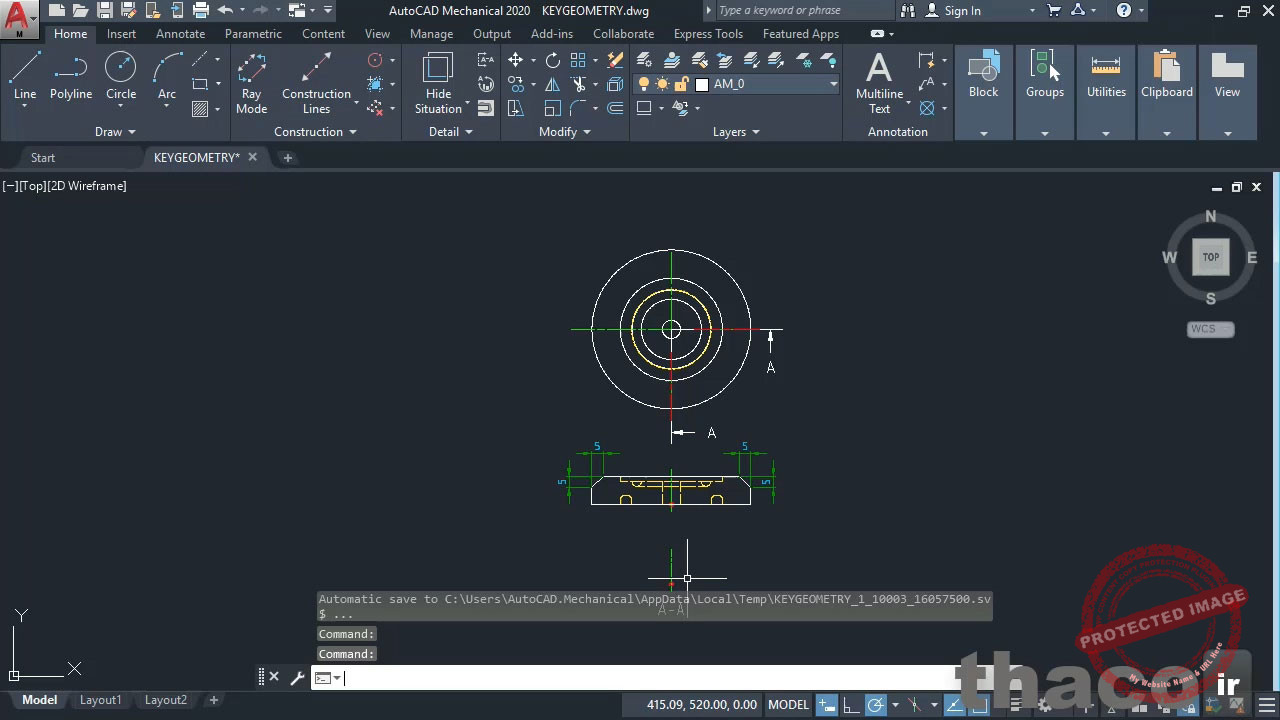1280x720 pixels.
Task: Select the Rotate tool in Modify
Action: (x=552, y=60)
